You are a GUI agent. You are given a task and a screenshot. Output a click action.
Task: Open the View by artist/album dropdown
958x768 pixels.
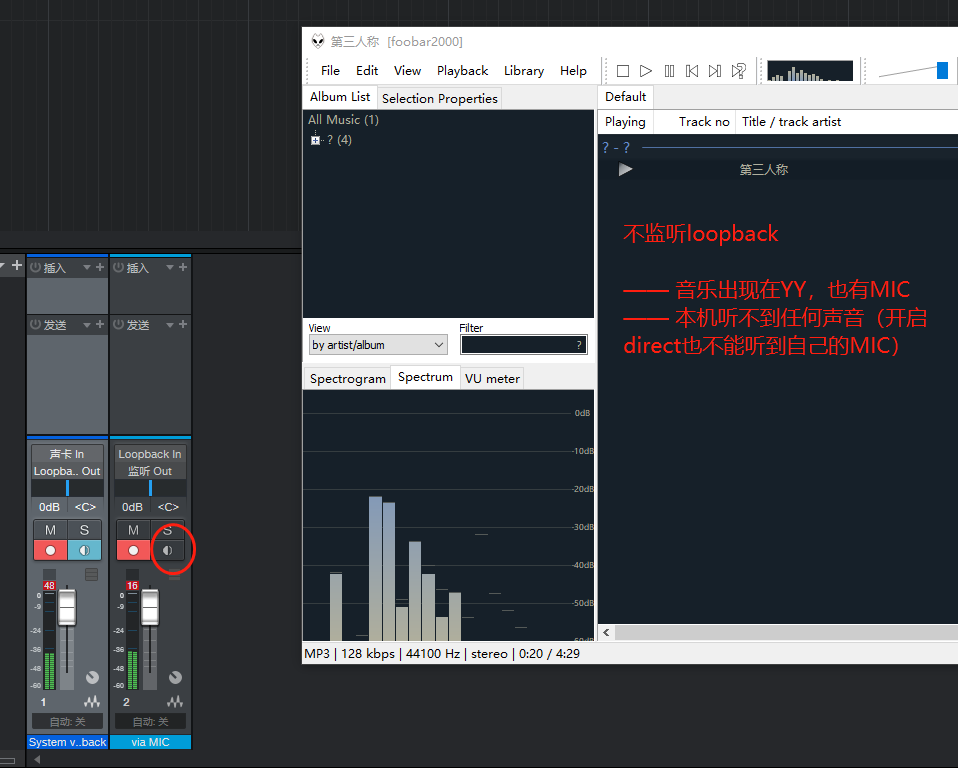378,345
